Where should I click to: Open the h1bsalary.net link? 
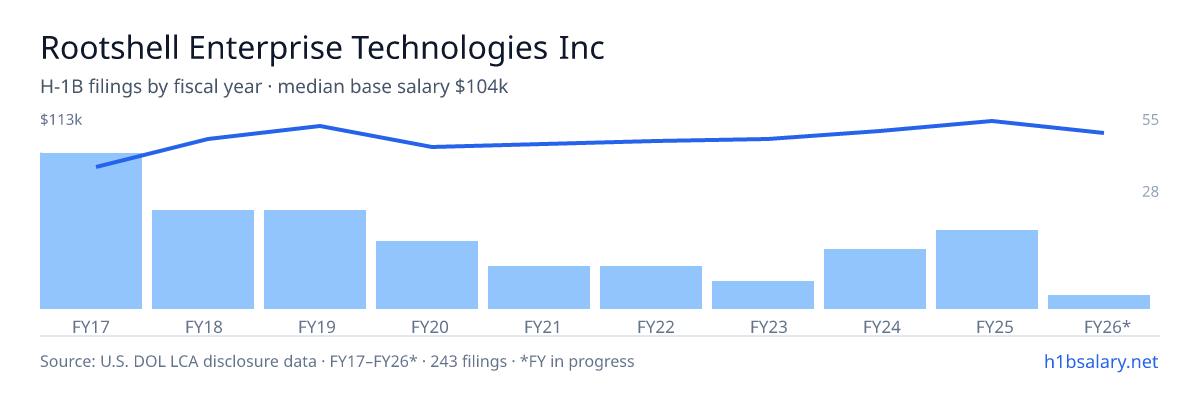point(1100,361)
